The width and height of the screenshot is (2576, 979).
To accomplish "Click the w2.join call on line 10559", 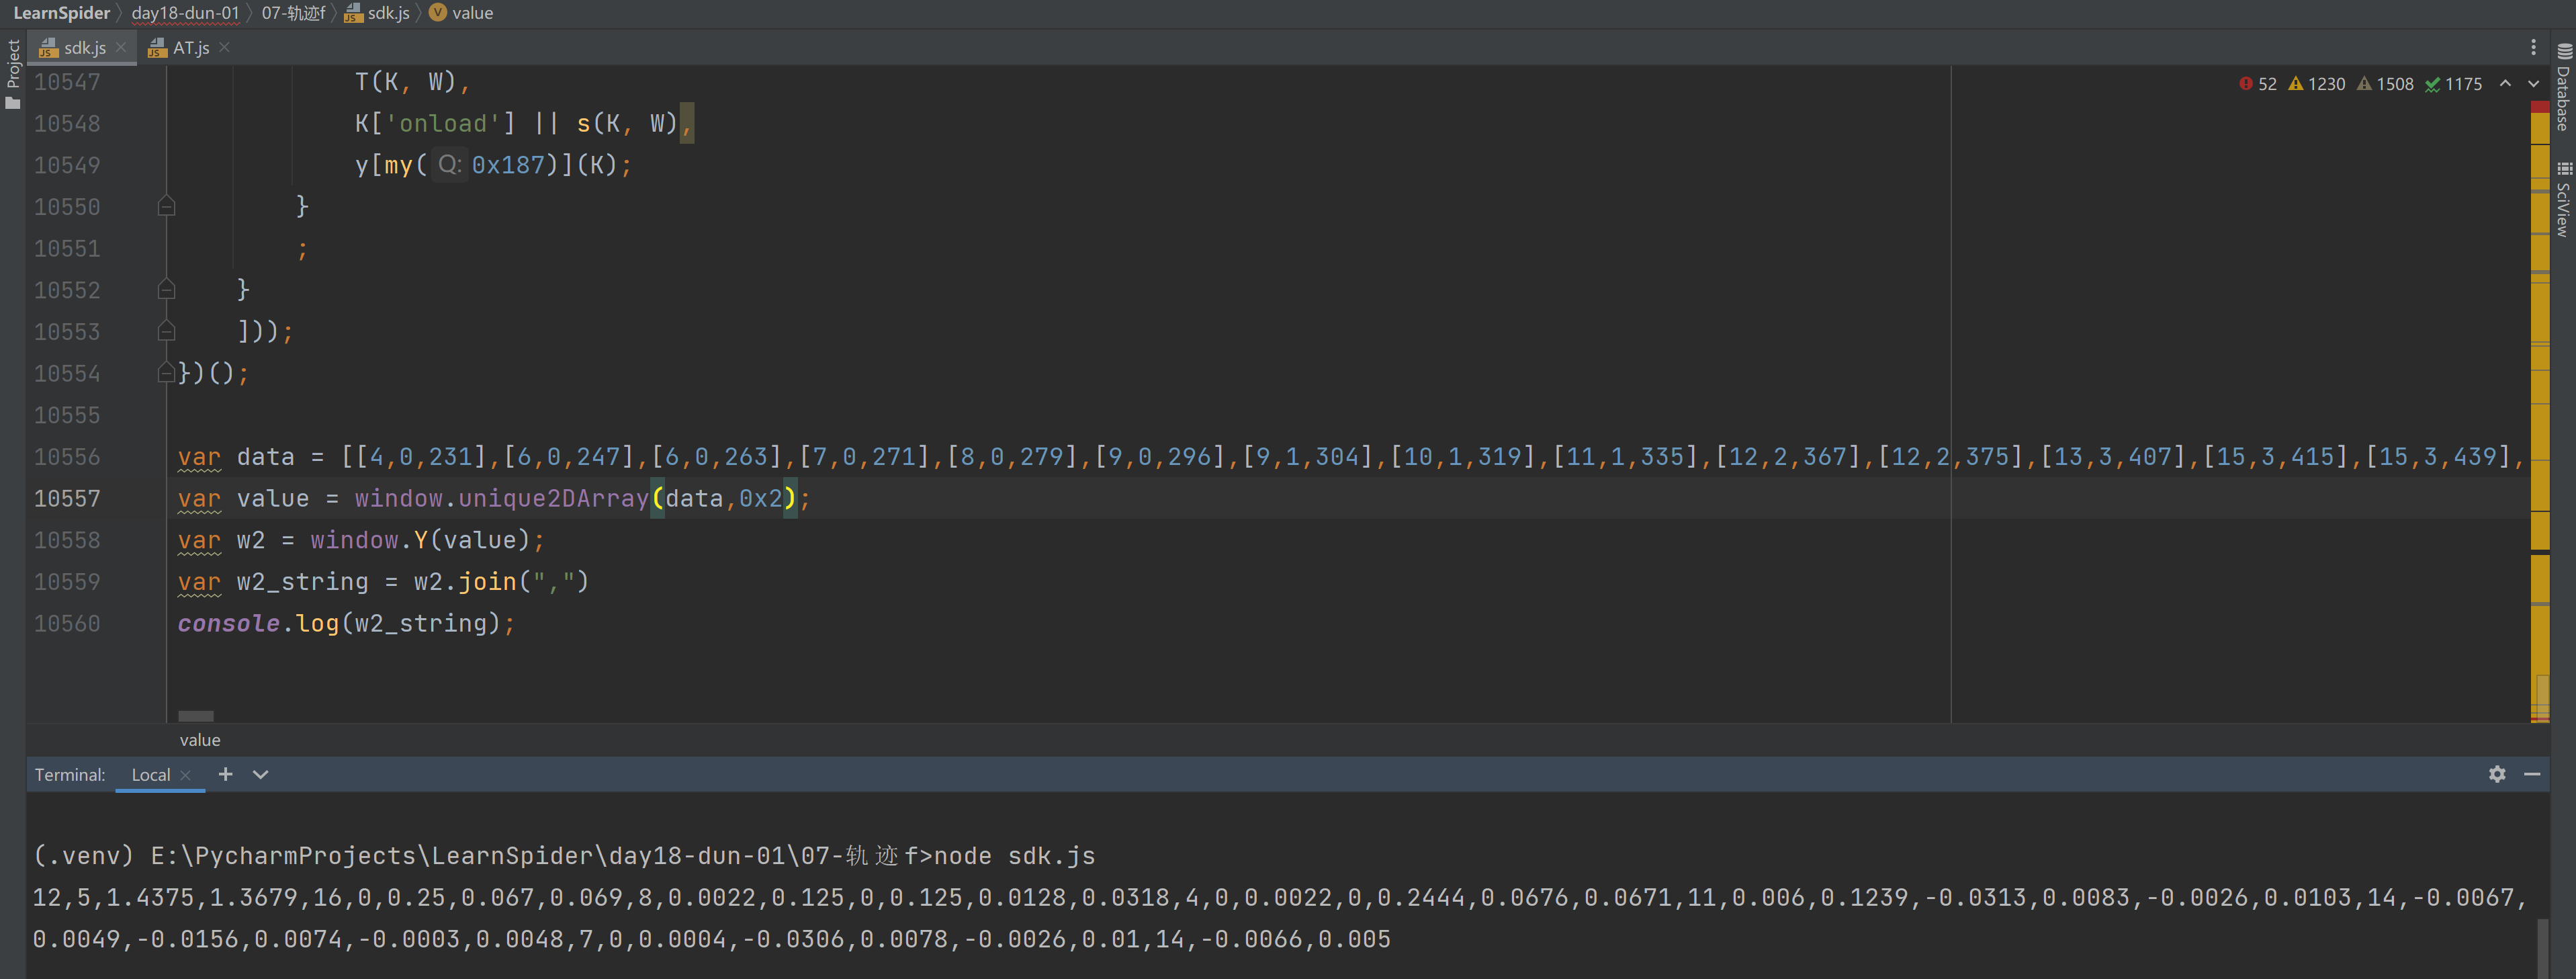I will tap(502, 581).
